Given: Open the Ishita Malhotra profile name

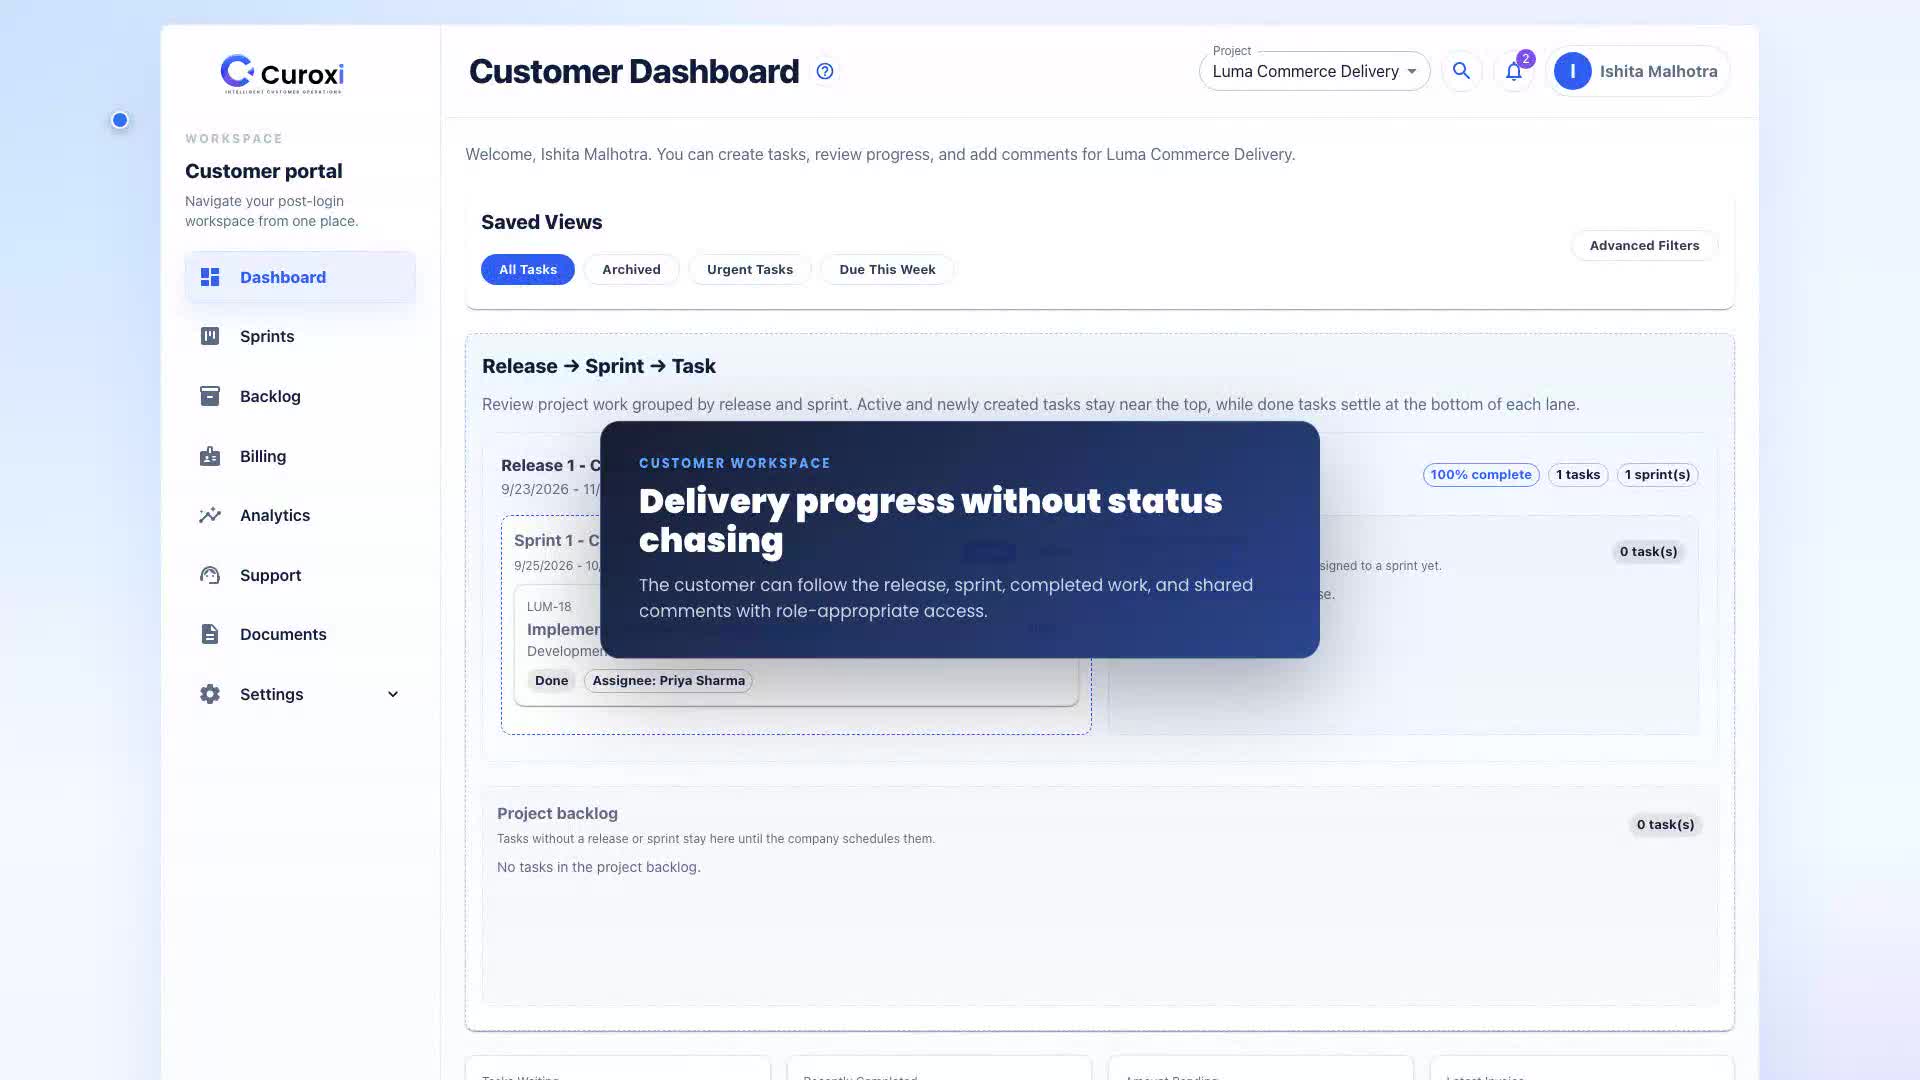Looking at the screenshot, I should tap(1658, 71).
